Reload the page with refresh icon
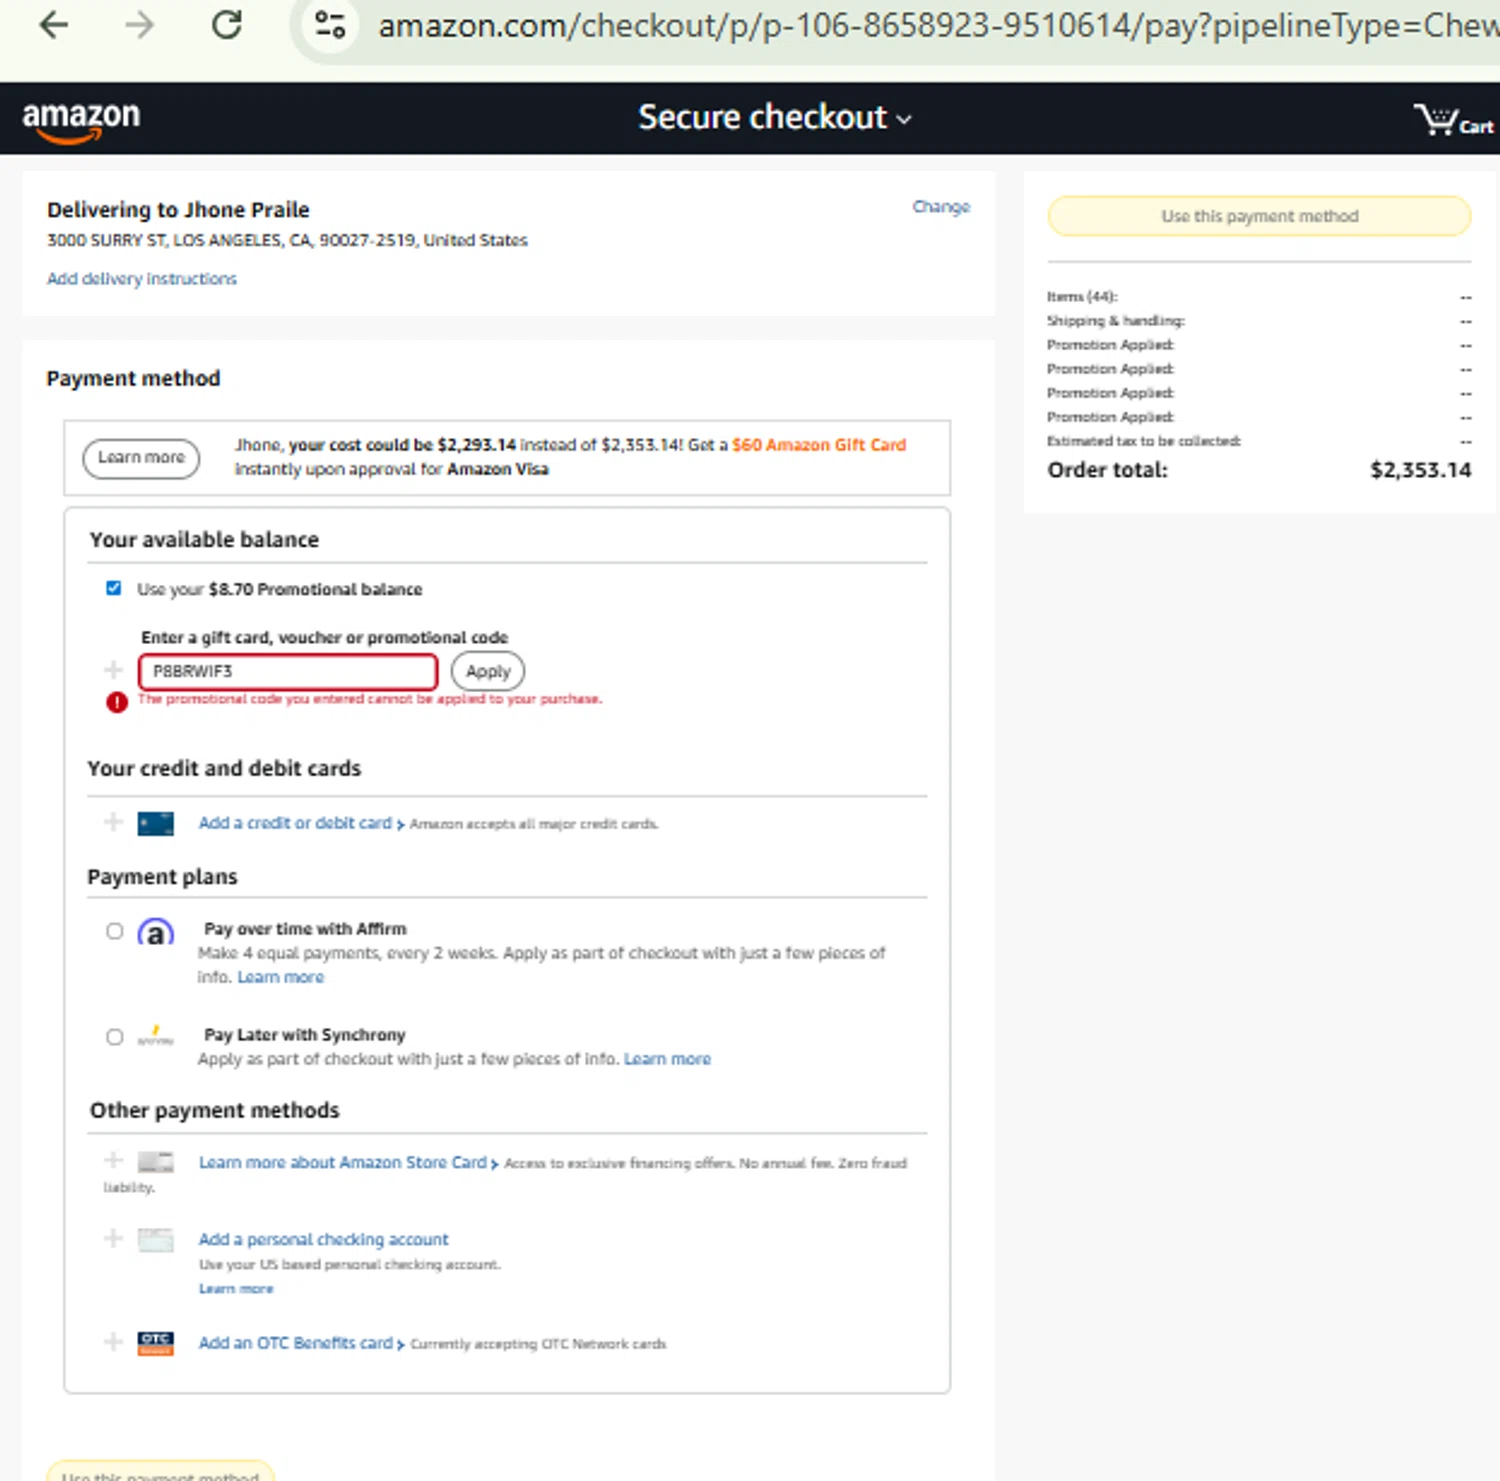1500x1481 pixels. tap(227, 25)
